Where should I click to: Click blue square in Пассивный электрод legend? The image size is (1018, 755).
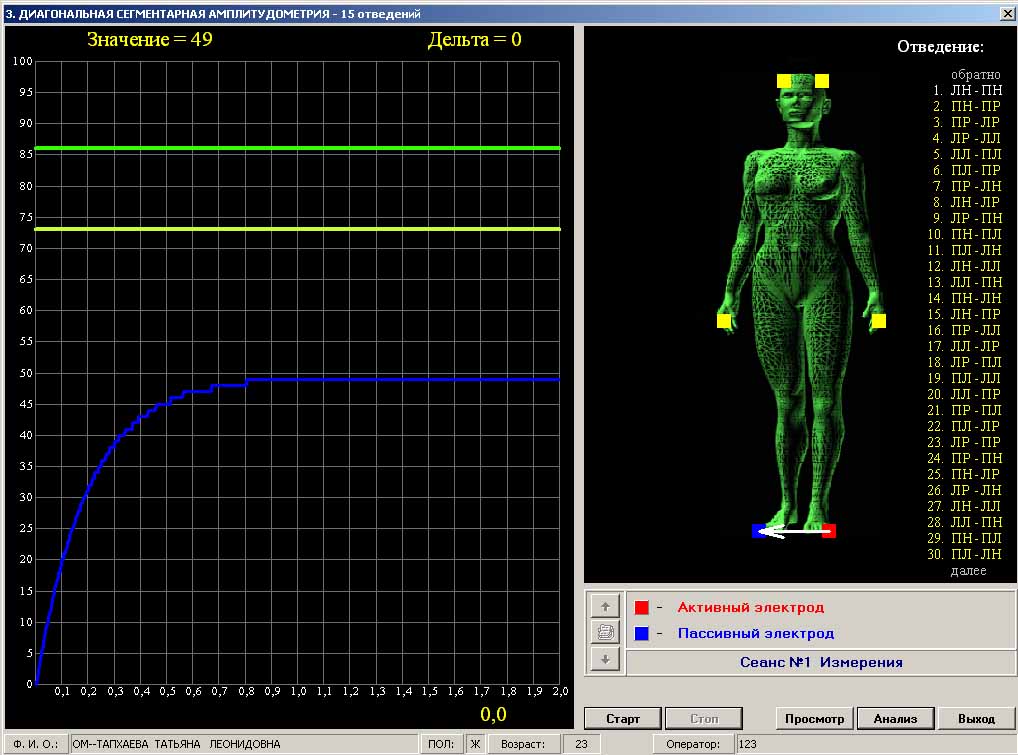(x=641, y=634)
